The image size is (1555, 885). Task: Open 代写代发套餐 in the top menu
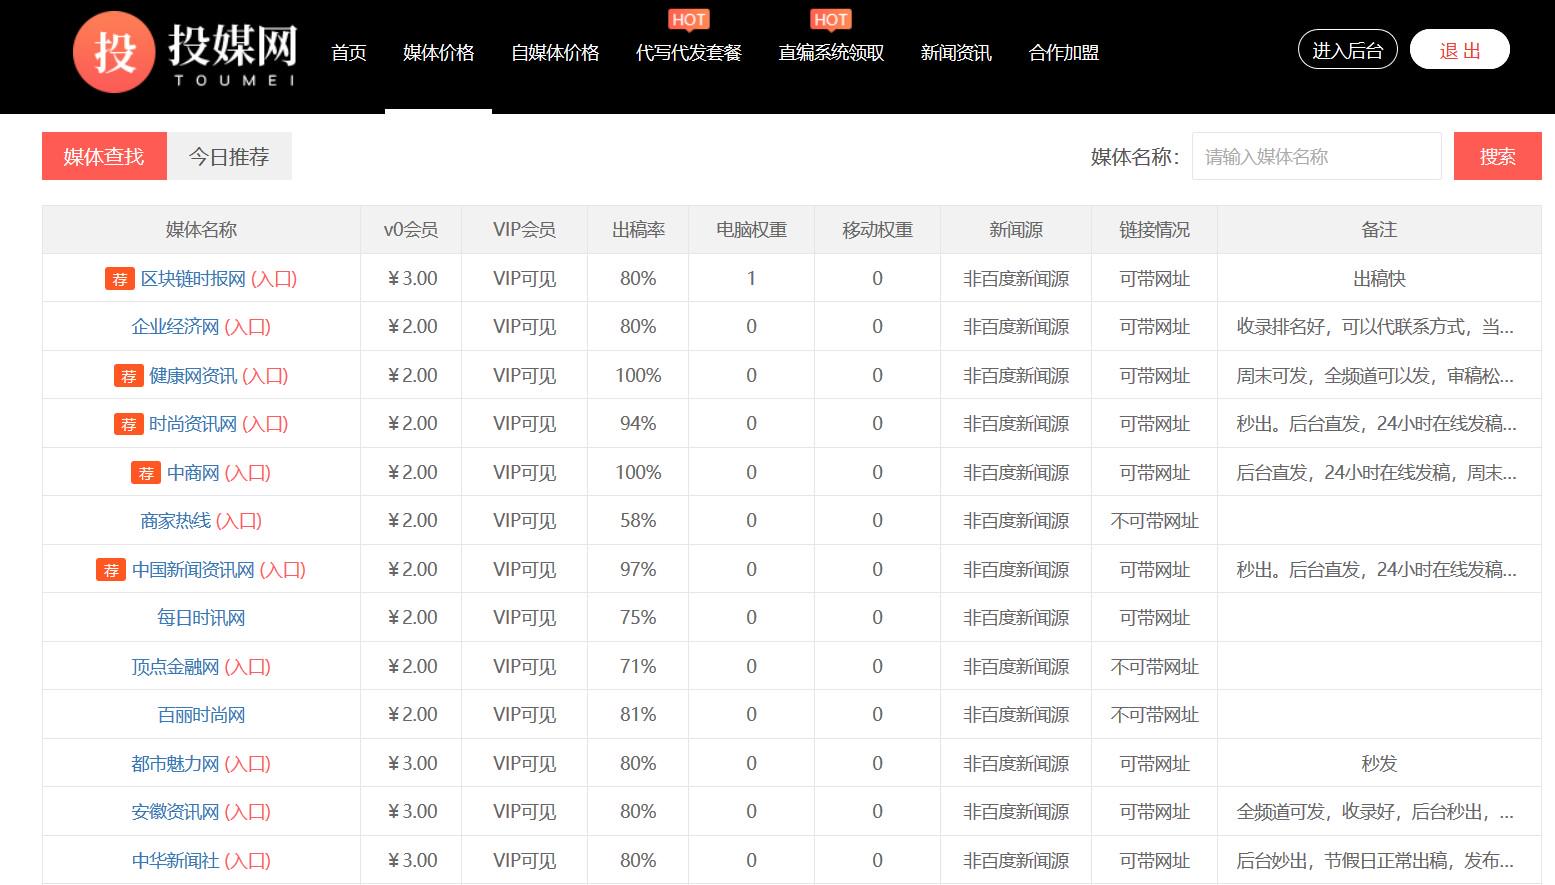point(689,53)
